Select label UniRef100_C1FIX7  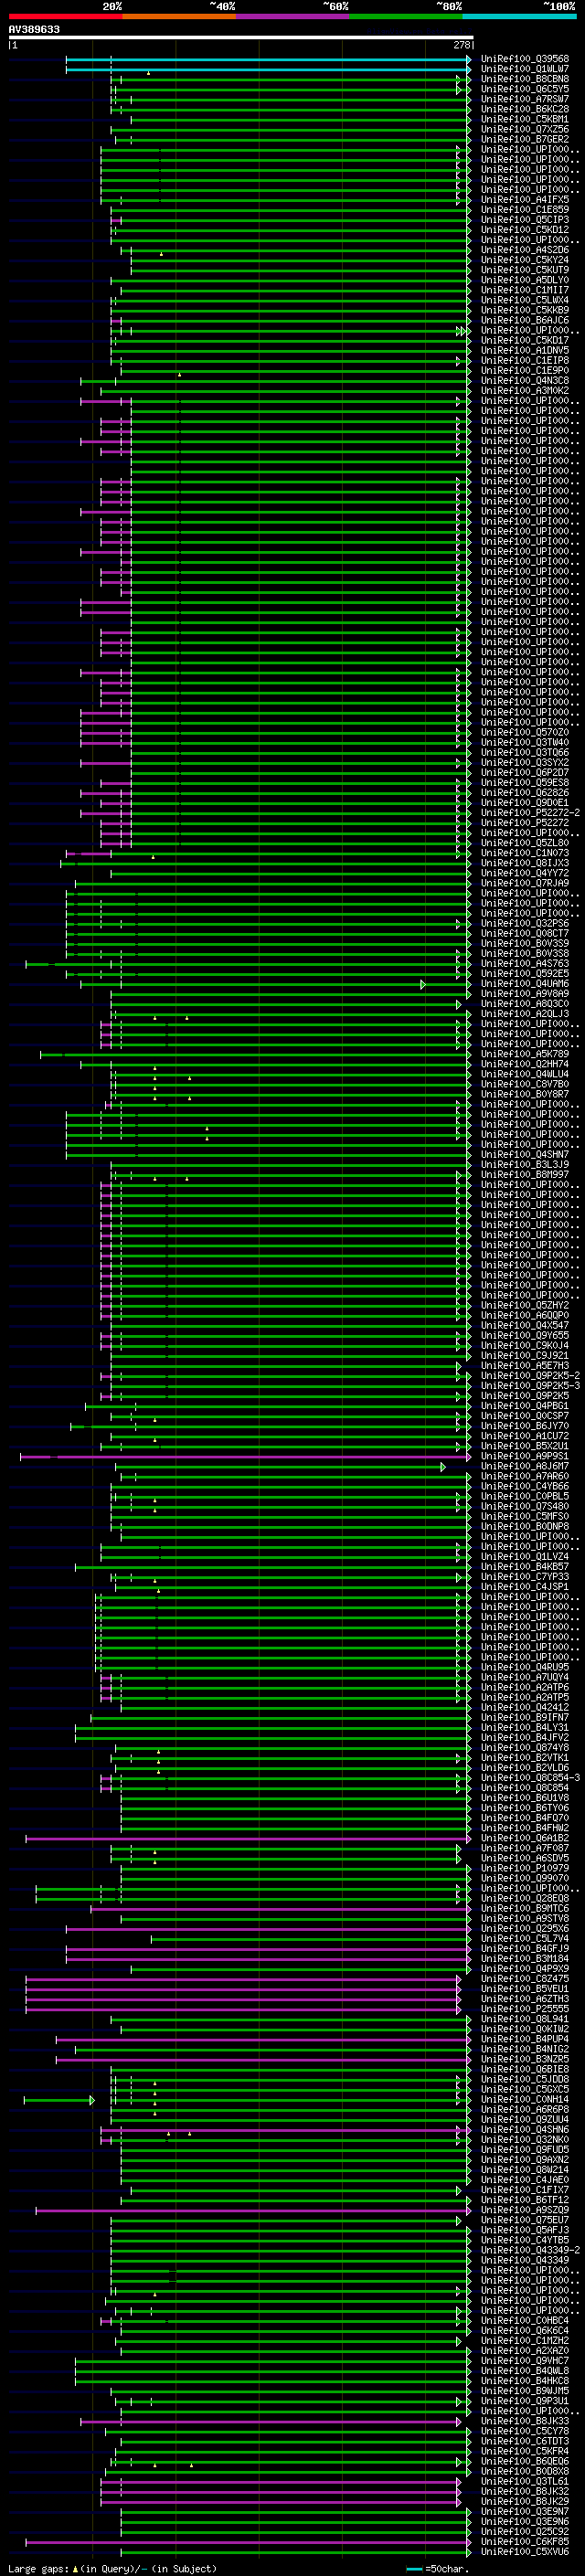click(x=525, y=2189)
